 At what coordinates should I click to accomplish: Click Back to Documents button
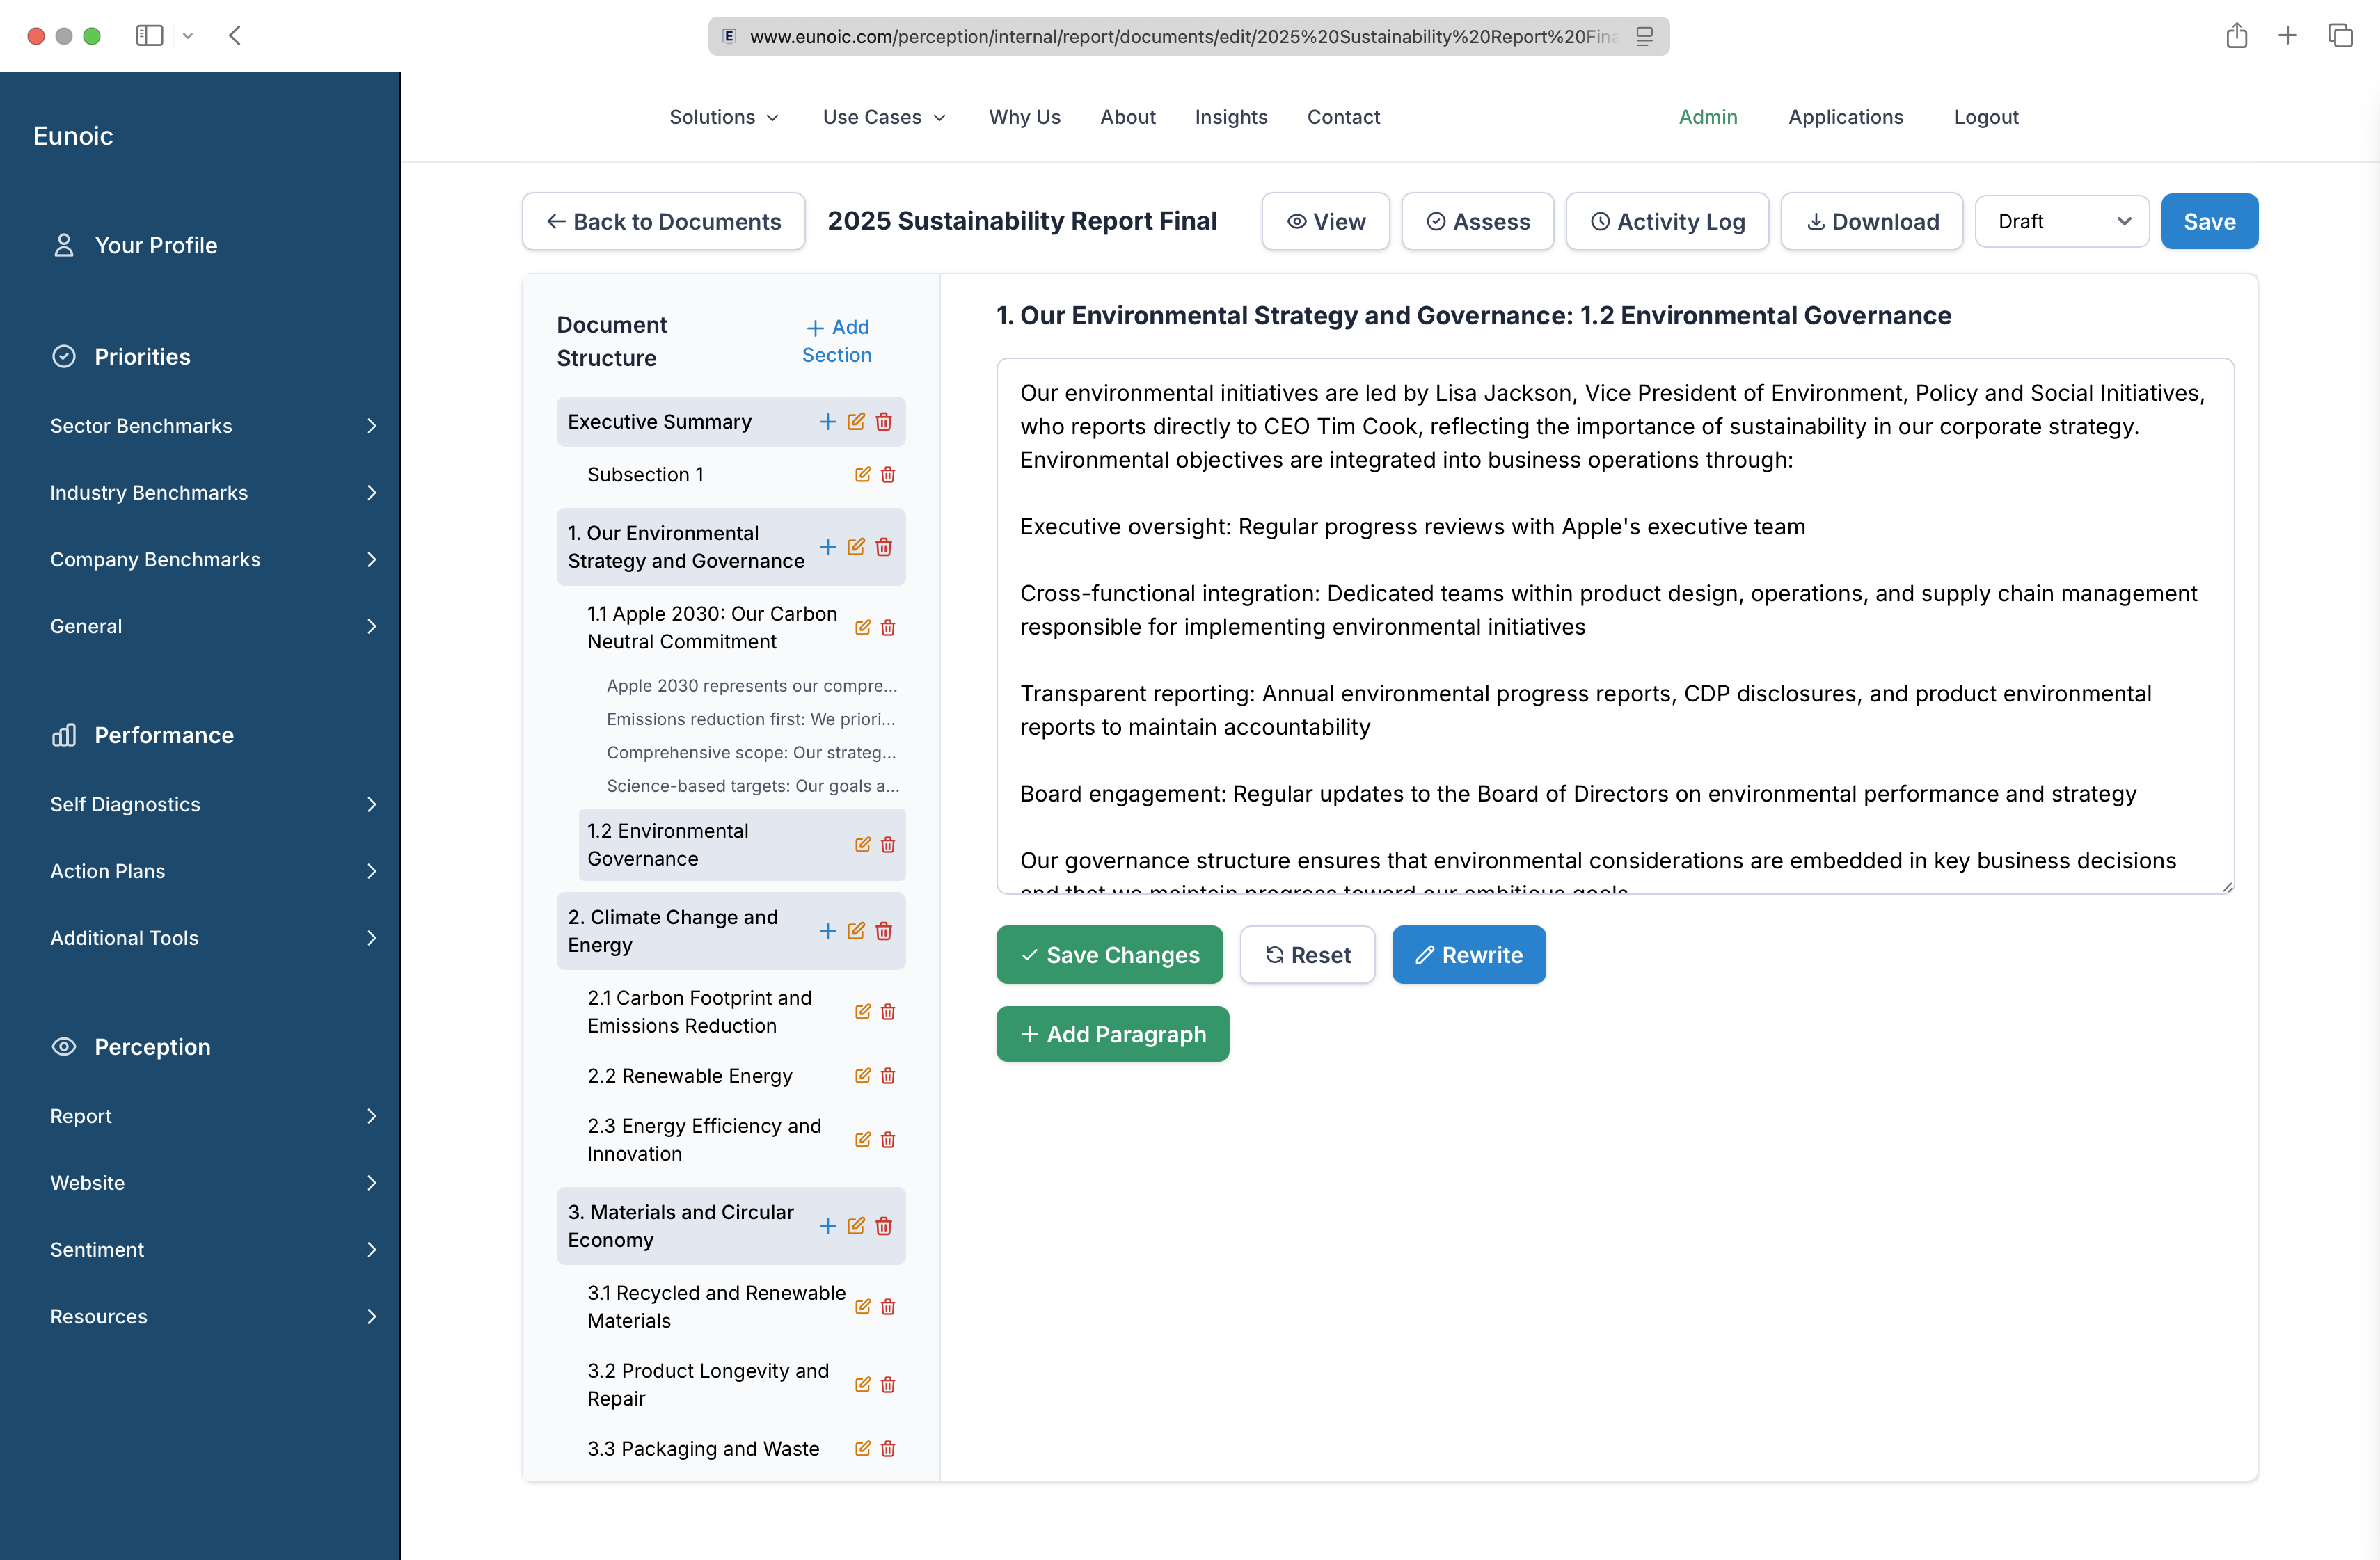tap(664, 222)
